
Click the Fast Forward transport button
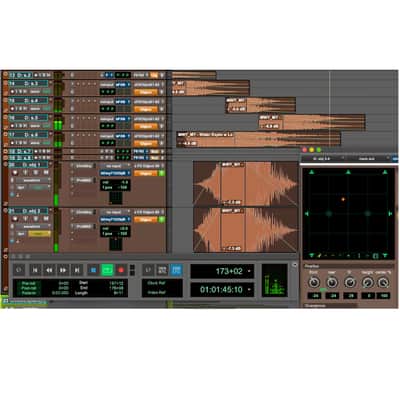tap(63, 270)
